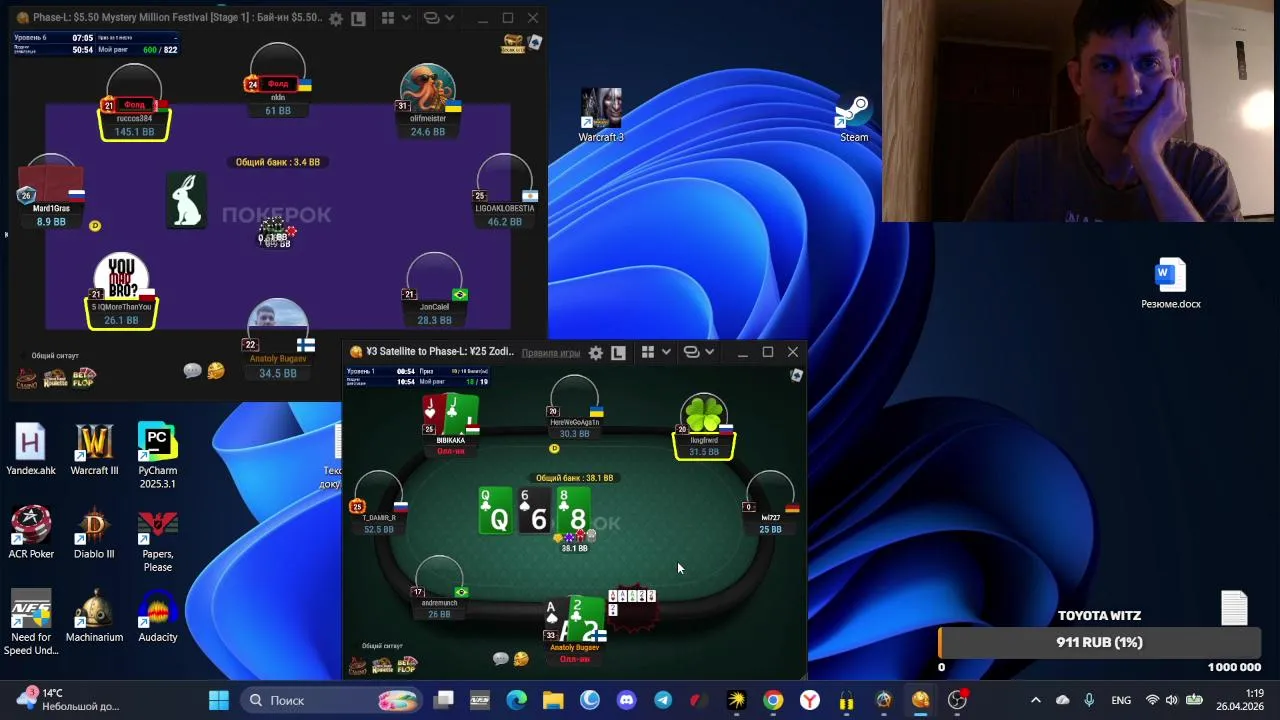Open Google Chrome from taskbar

(773, 700)
